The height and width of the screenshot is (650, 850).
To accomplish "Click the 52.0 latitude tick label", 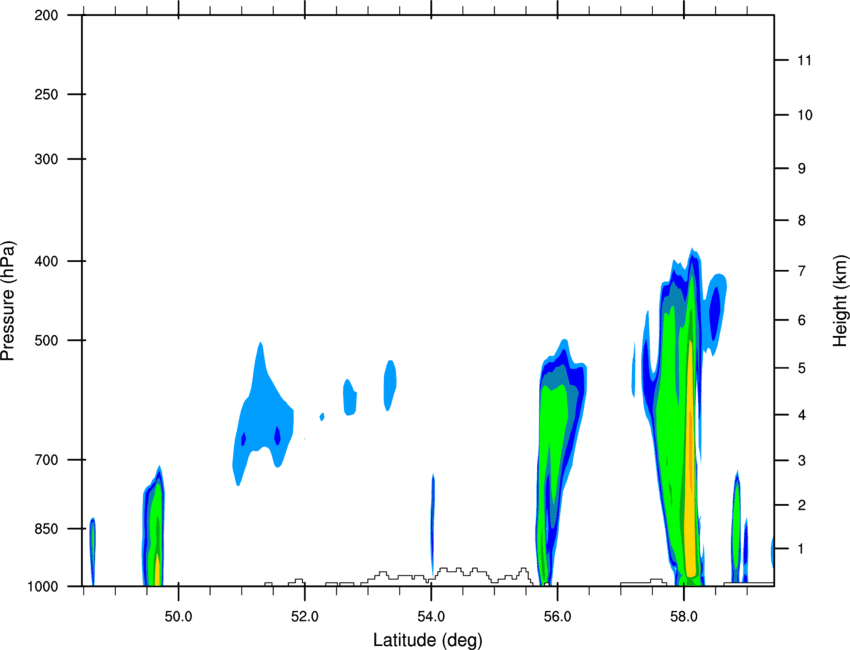I will click(x=305, y=617).
